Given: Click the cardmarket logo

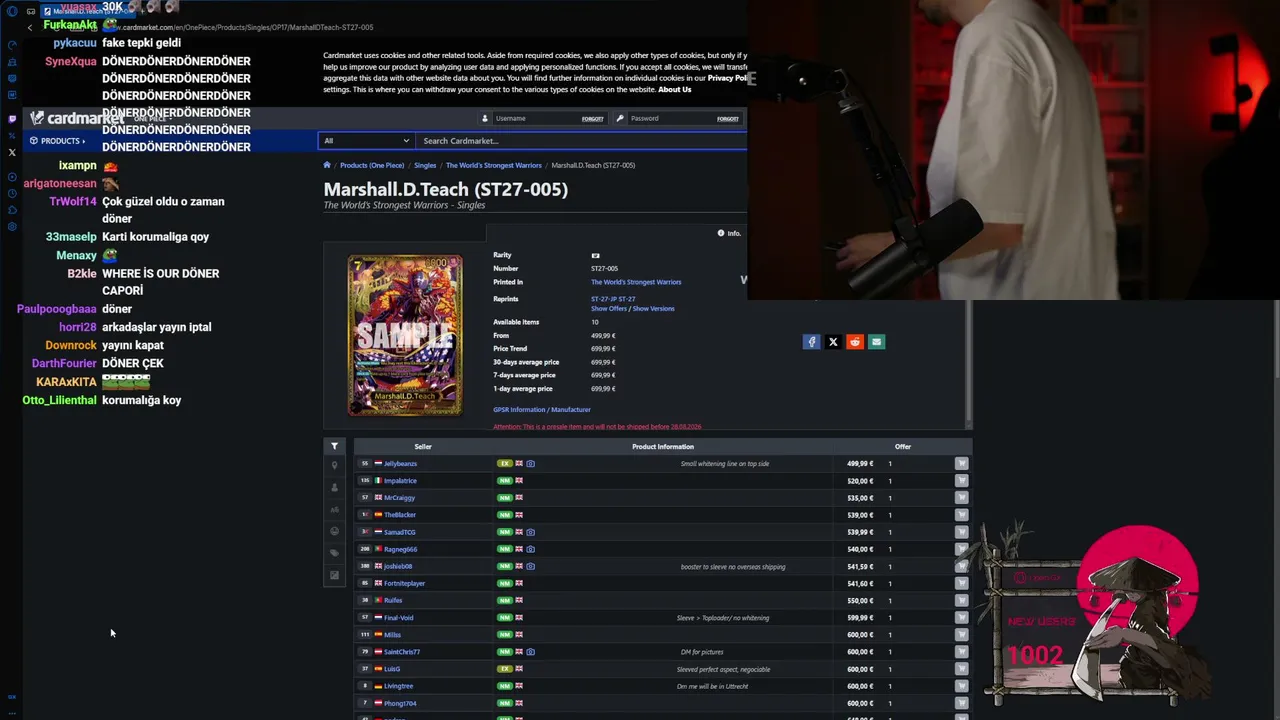Looking at the screenshot, I should click(77, 119).
